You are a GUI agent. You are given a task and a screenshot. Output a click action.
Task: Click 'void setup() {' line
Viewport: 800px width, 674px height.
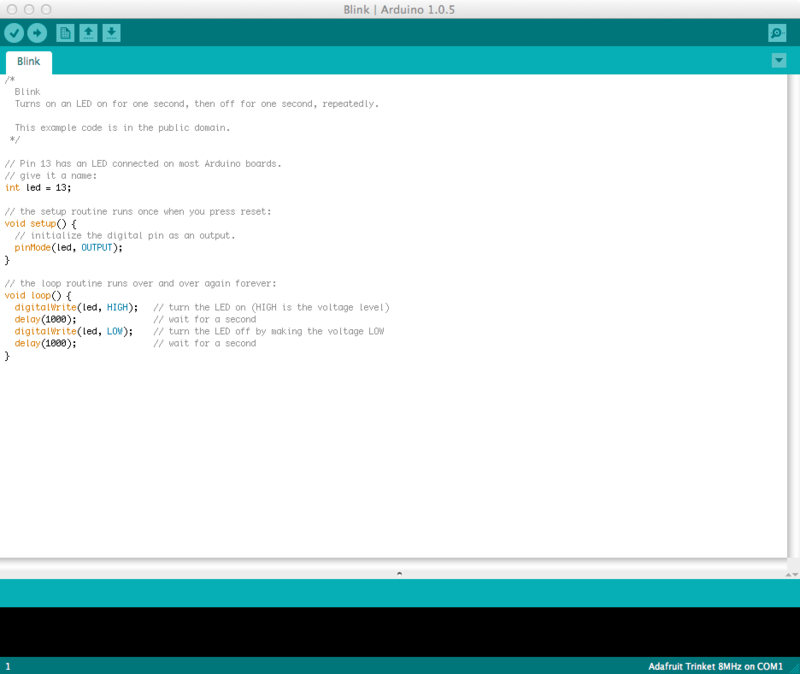point(40,223)
